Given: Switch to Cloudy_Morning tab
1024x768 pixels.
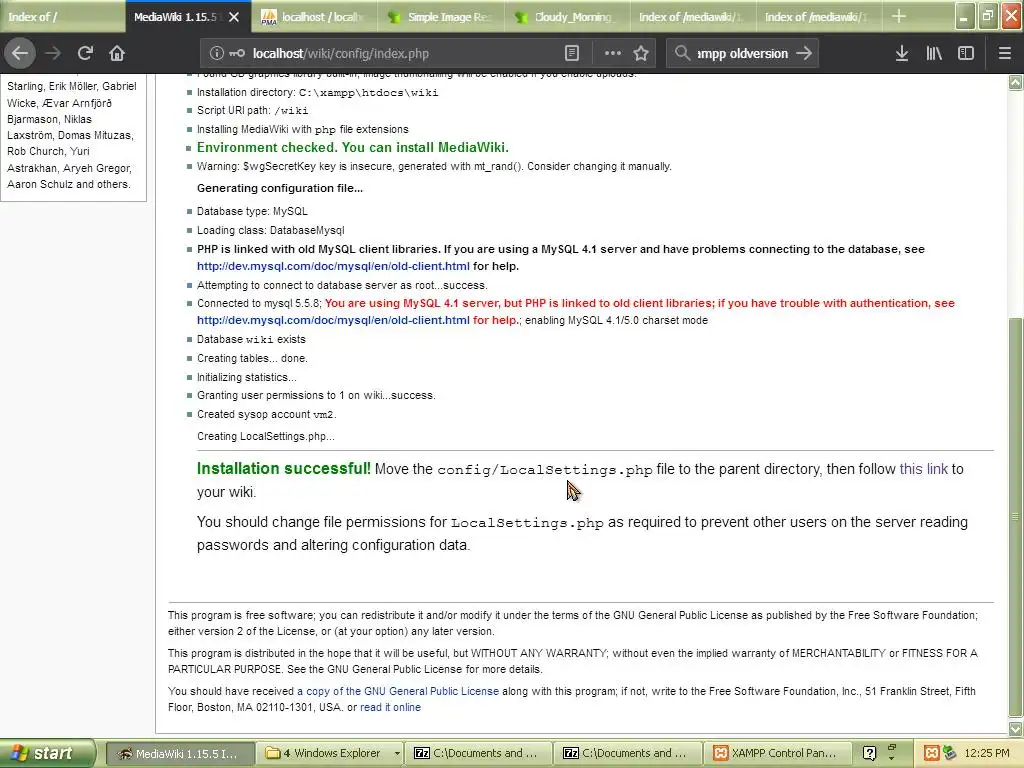Looking at the screenshot, I should [x=567, y=17].
